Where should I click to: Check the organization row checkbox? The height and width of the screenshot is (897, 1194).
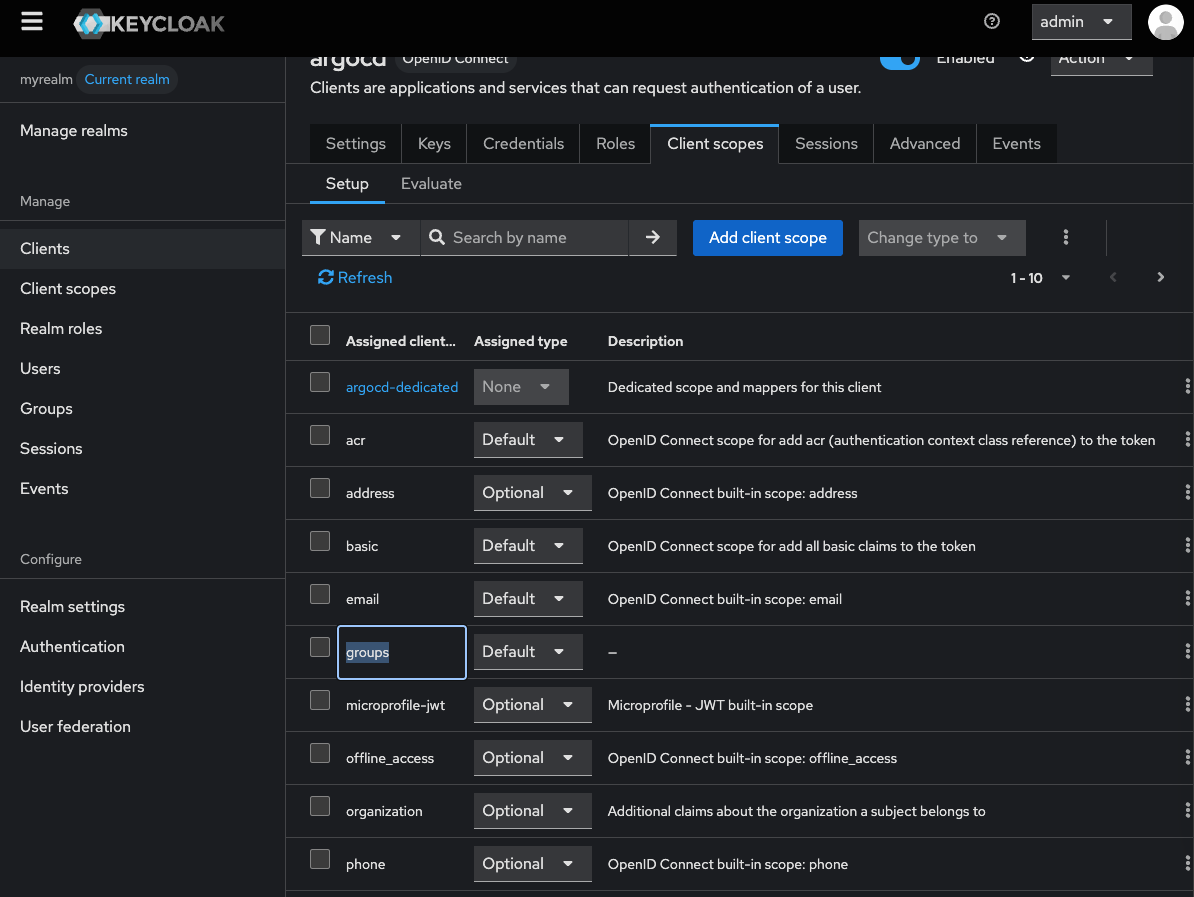coord(320,806)
